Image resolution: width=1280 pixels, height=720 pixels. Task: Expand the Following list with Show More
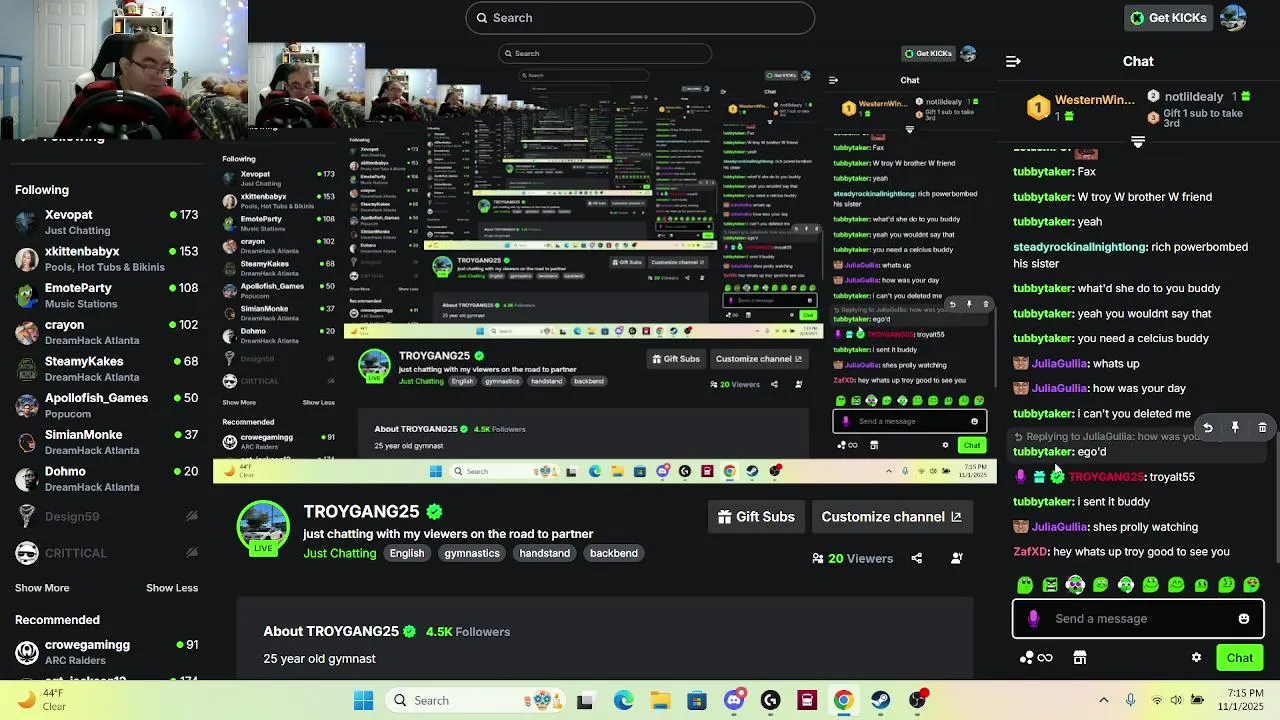[x=42, y=588]
